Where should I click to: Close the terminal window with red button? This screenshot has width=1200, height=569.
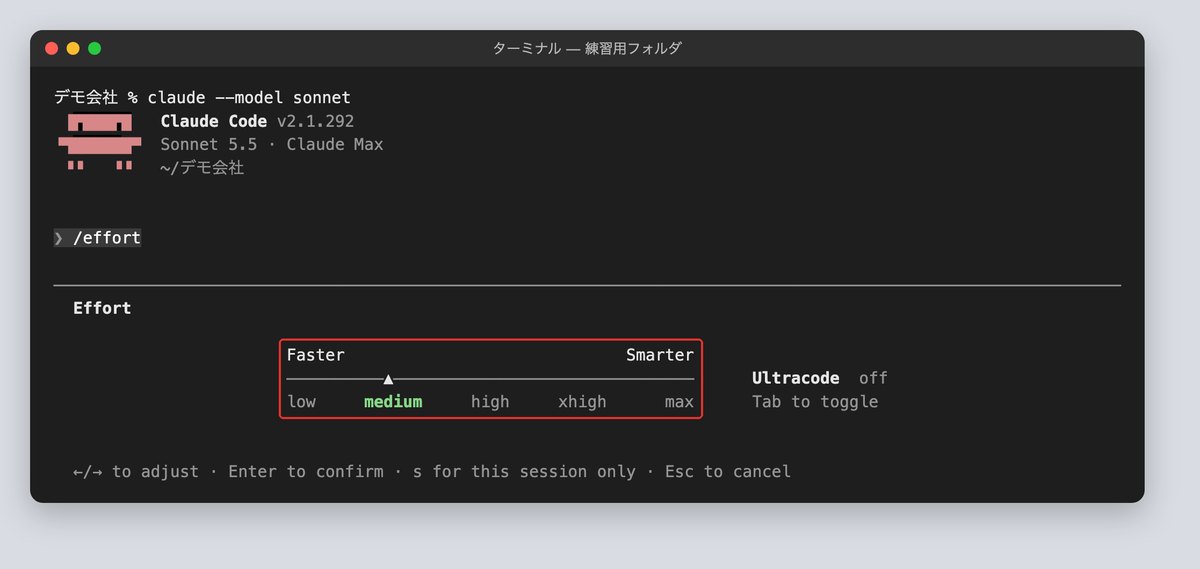point(52,48)
